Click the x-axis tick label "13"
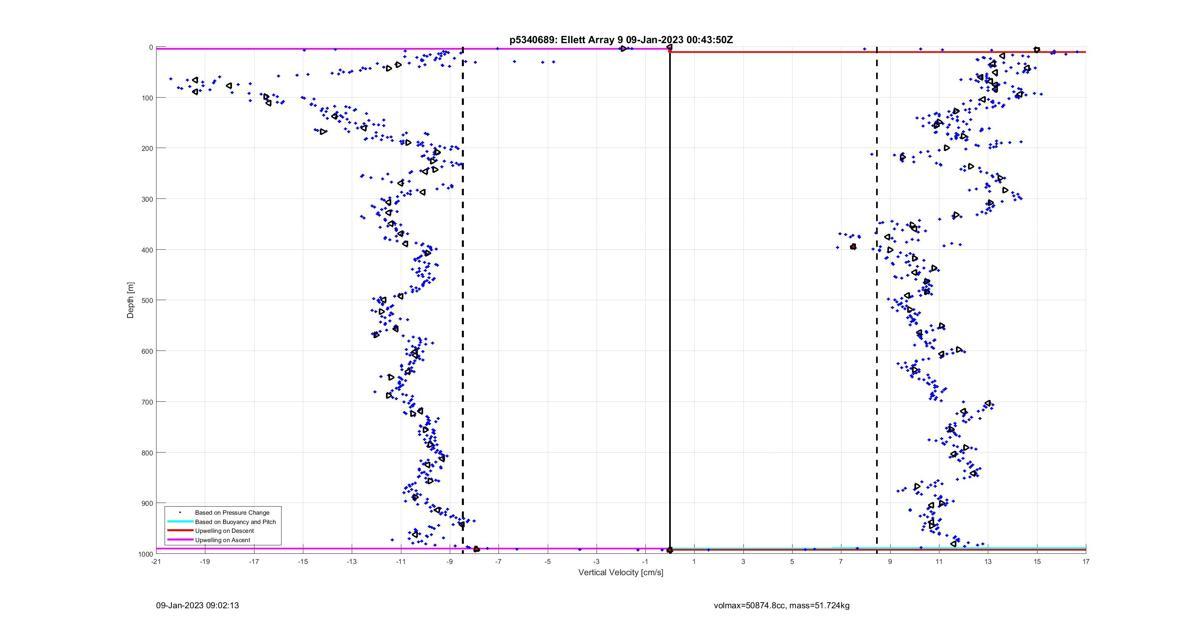This screenshot has height=622, width=1200. point(988,562)
